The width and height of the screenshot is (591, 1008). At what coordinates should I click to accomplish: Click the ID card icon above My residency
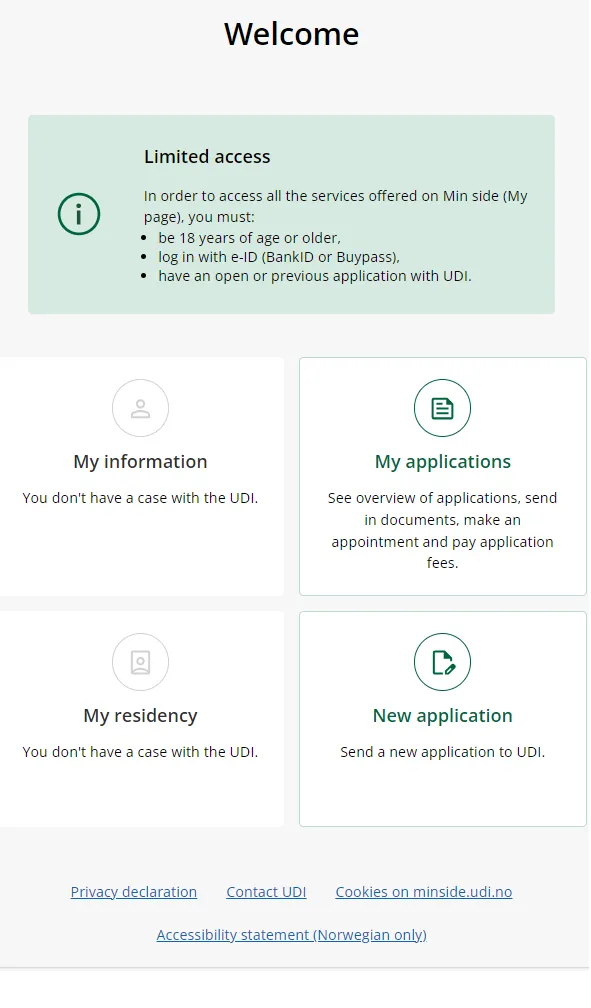pos(140,662)
